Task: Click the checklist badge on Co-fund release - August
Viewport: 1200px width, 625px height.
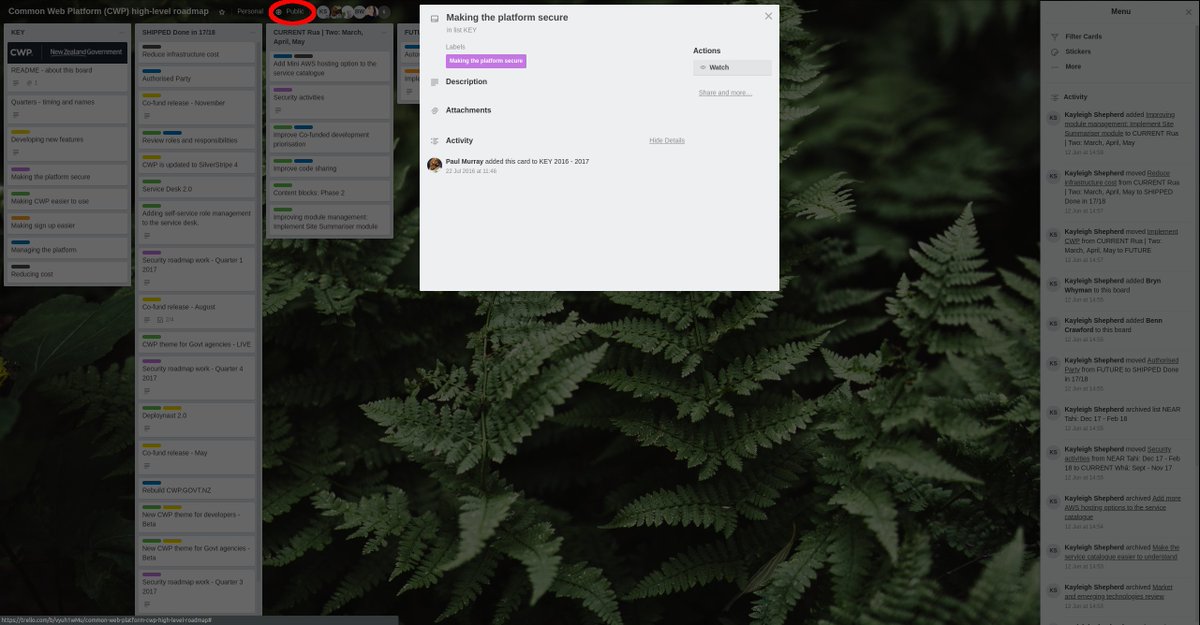Action: pyautogui.click(x=166, y=320)
